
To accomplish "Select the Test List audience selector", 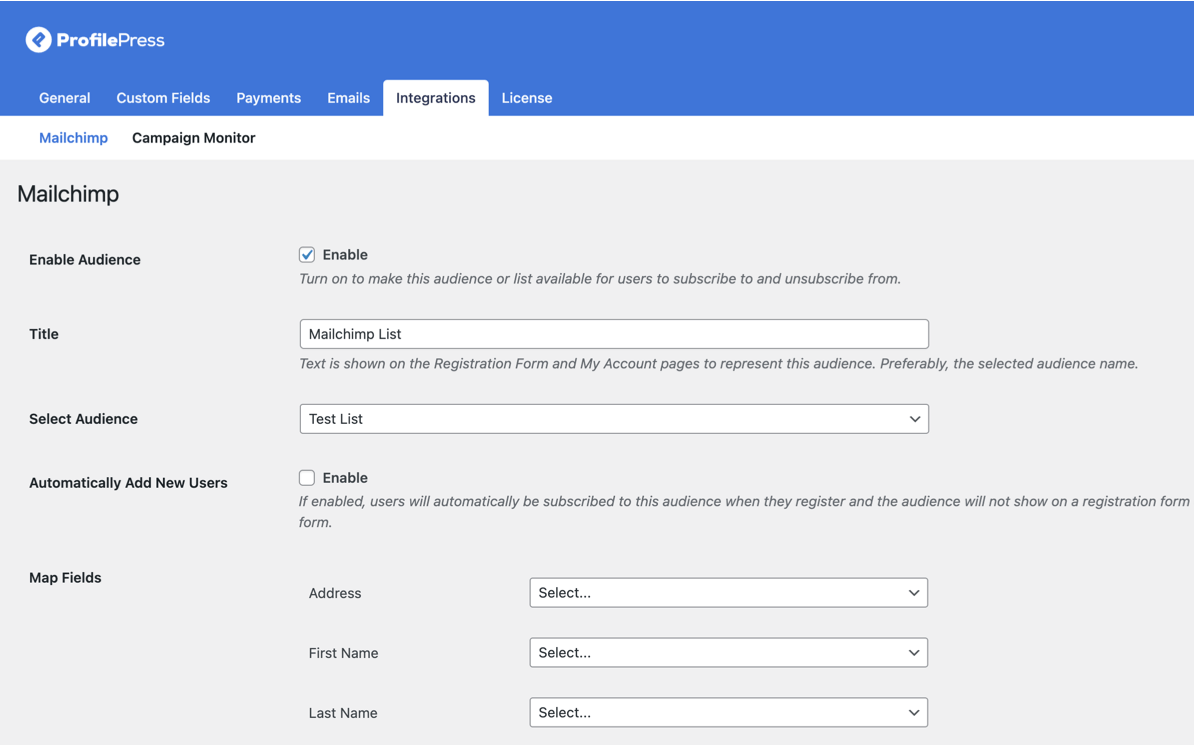I will 613,418.
